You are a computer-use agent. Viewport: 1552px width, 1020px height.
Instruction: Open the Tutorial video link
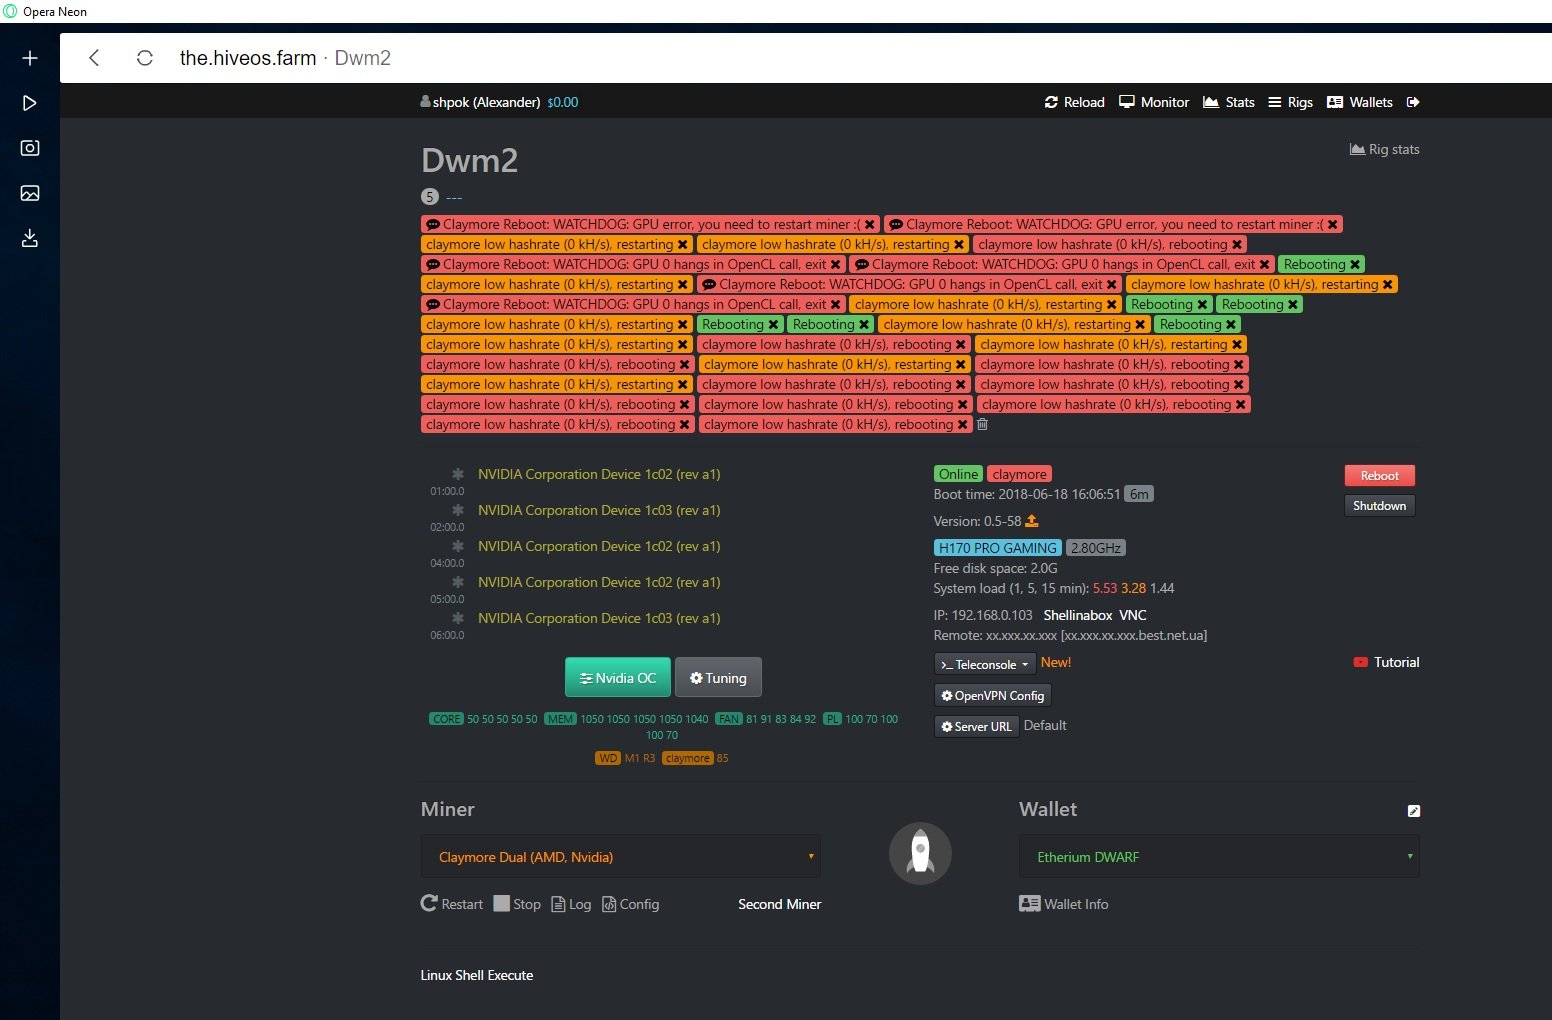pos(1386,662)
